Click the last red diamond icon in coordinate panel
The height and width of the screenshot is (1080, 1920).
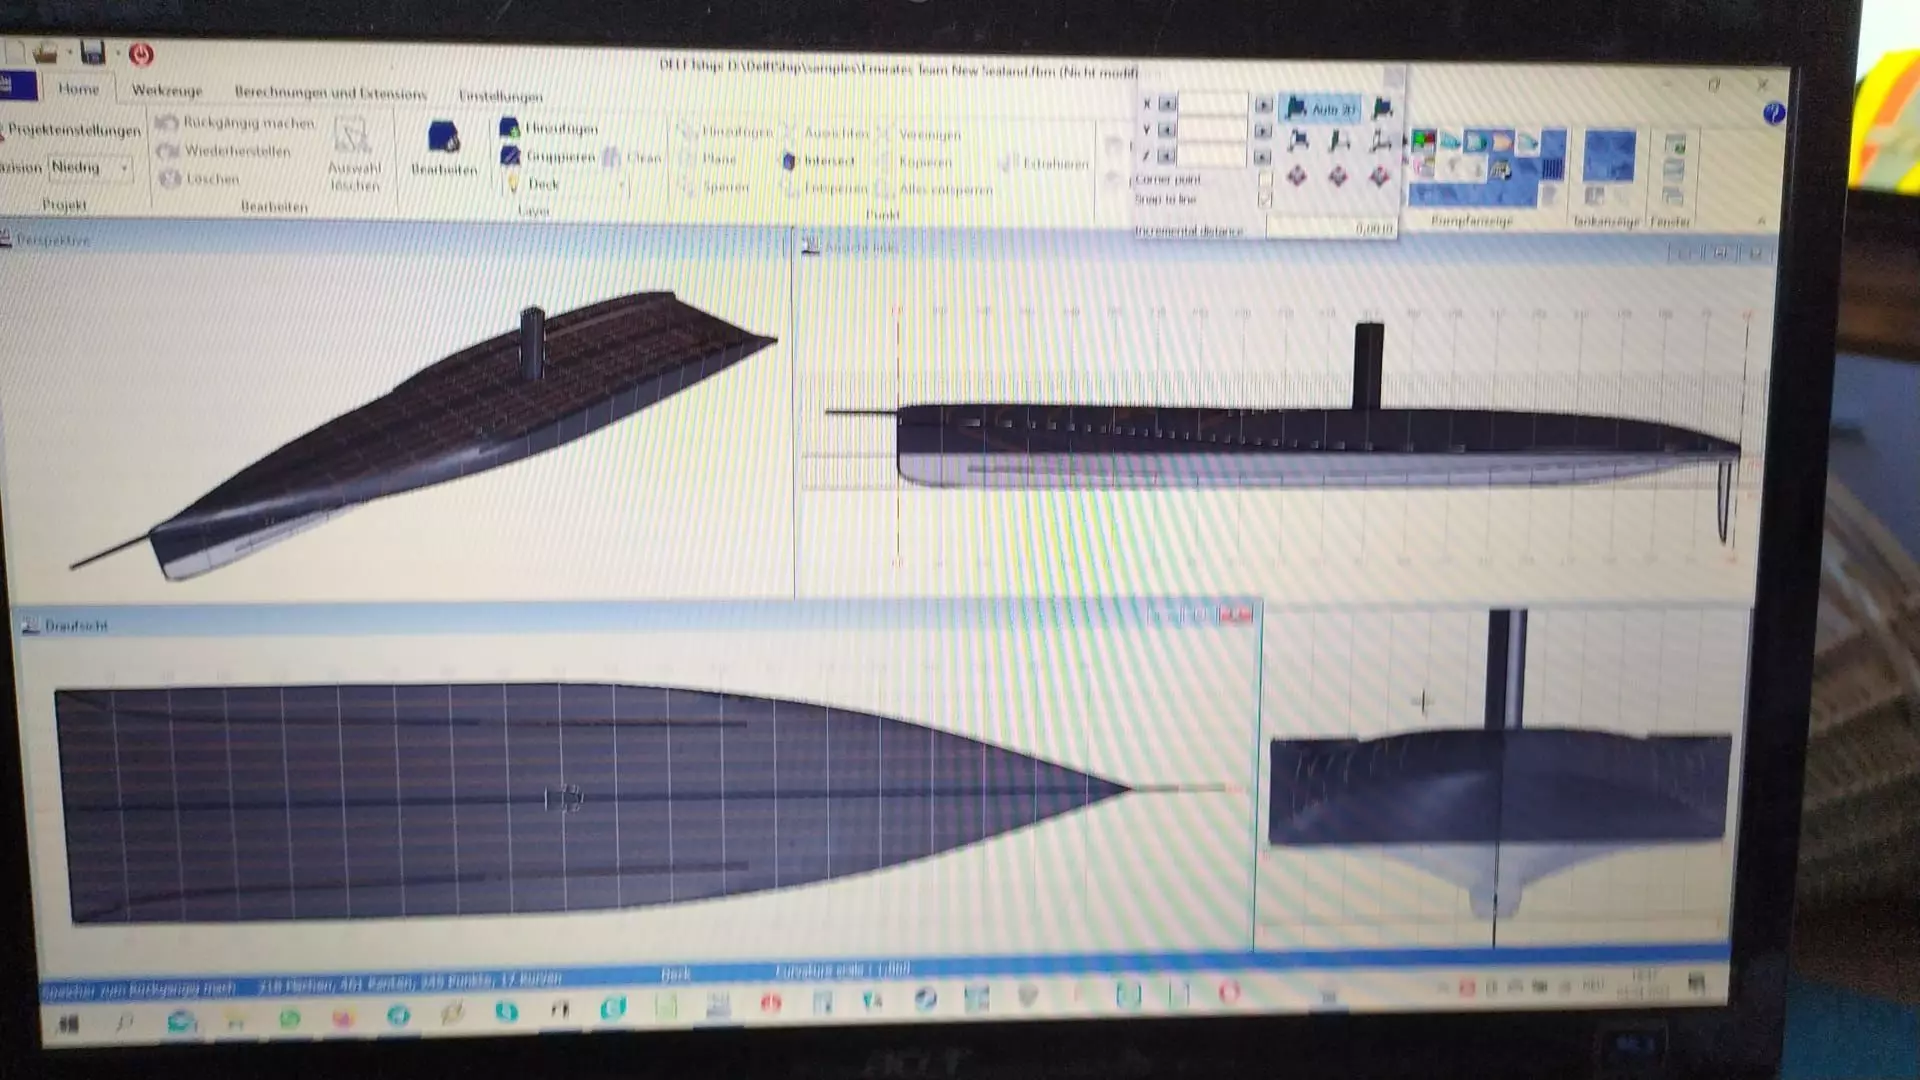[1379, 177]
